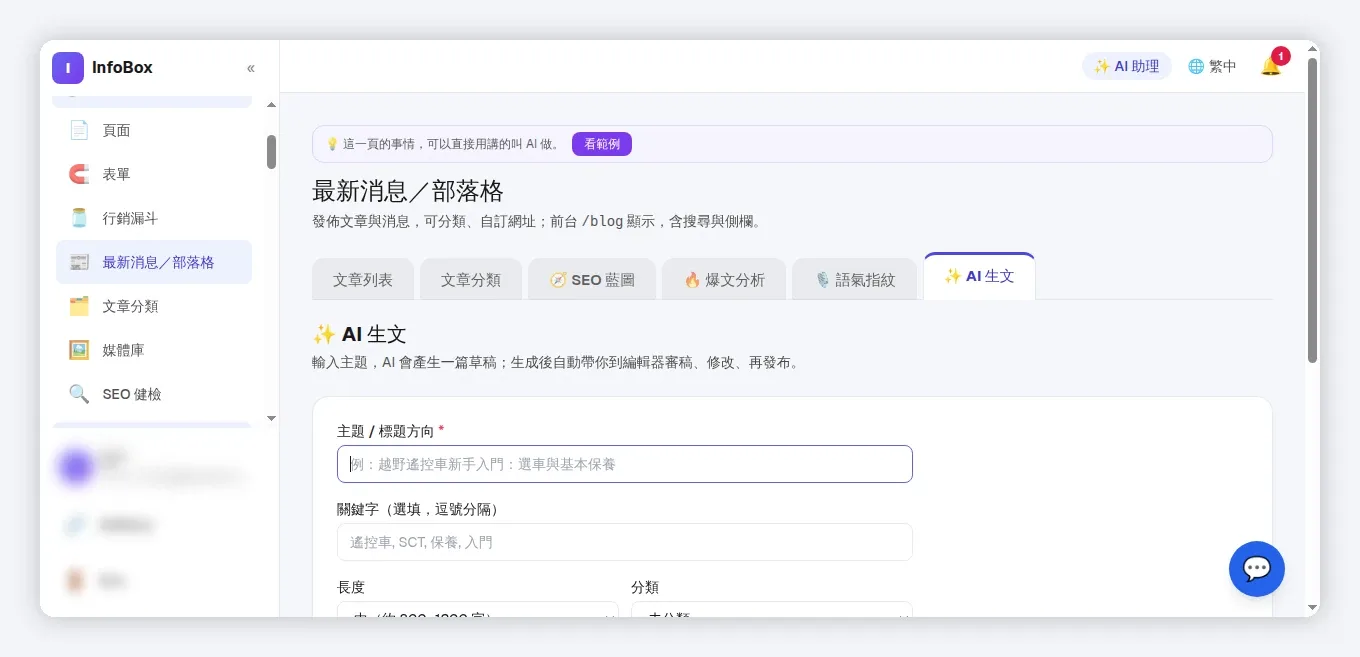The height and width of the screenshot is (657, 1360).
Task: Focus the 主題 / 標題方向 input field
Action: tap(625, 464)
